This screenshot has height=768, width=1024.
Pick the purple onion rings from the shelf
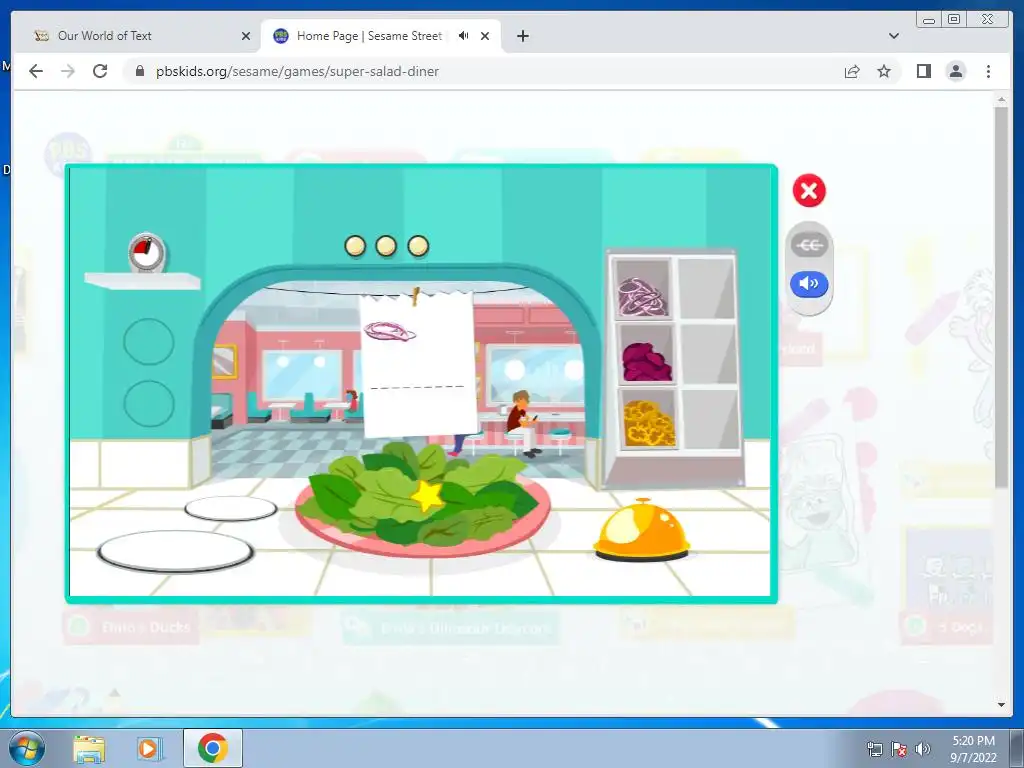(643, 296)
